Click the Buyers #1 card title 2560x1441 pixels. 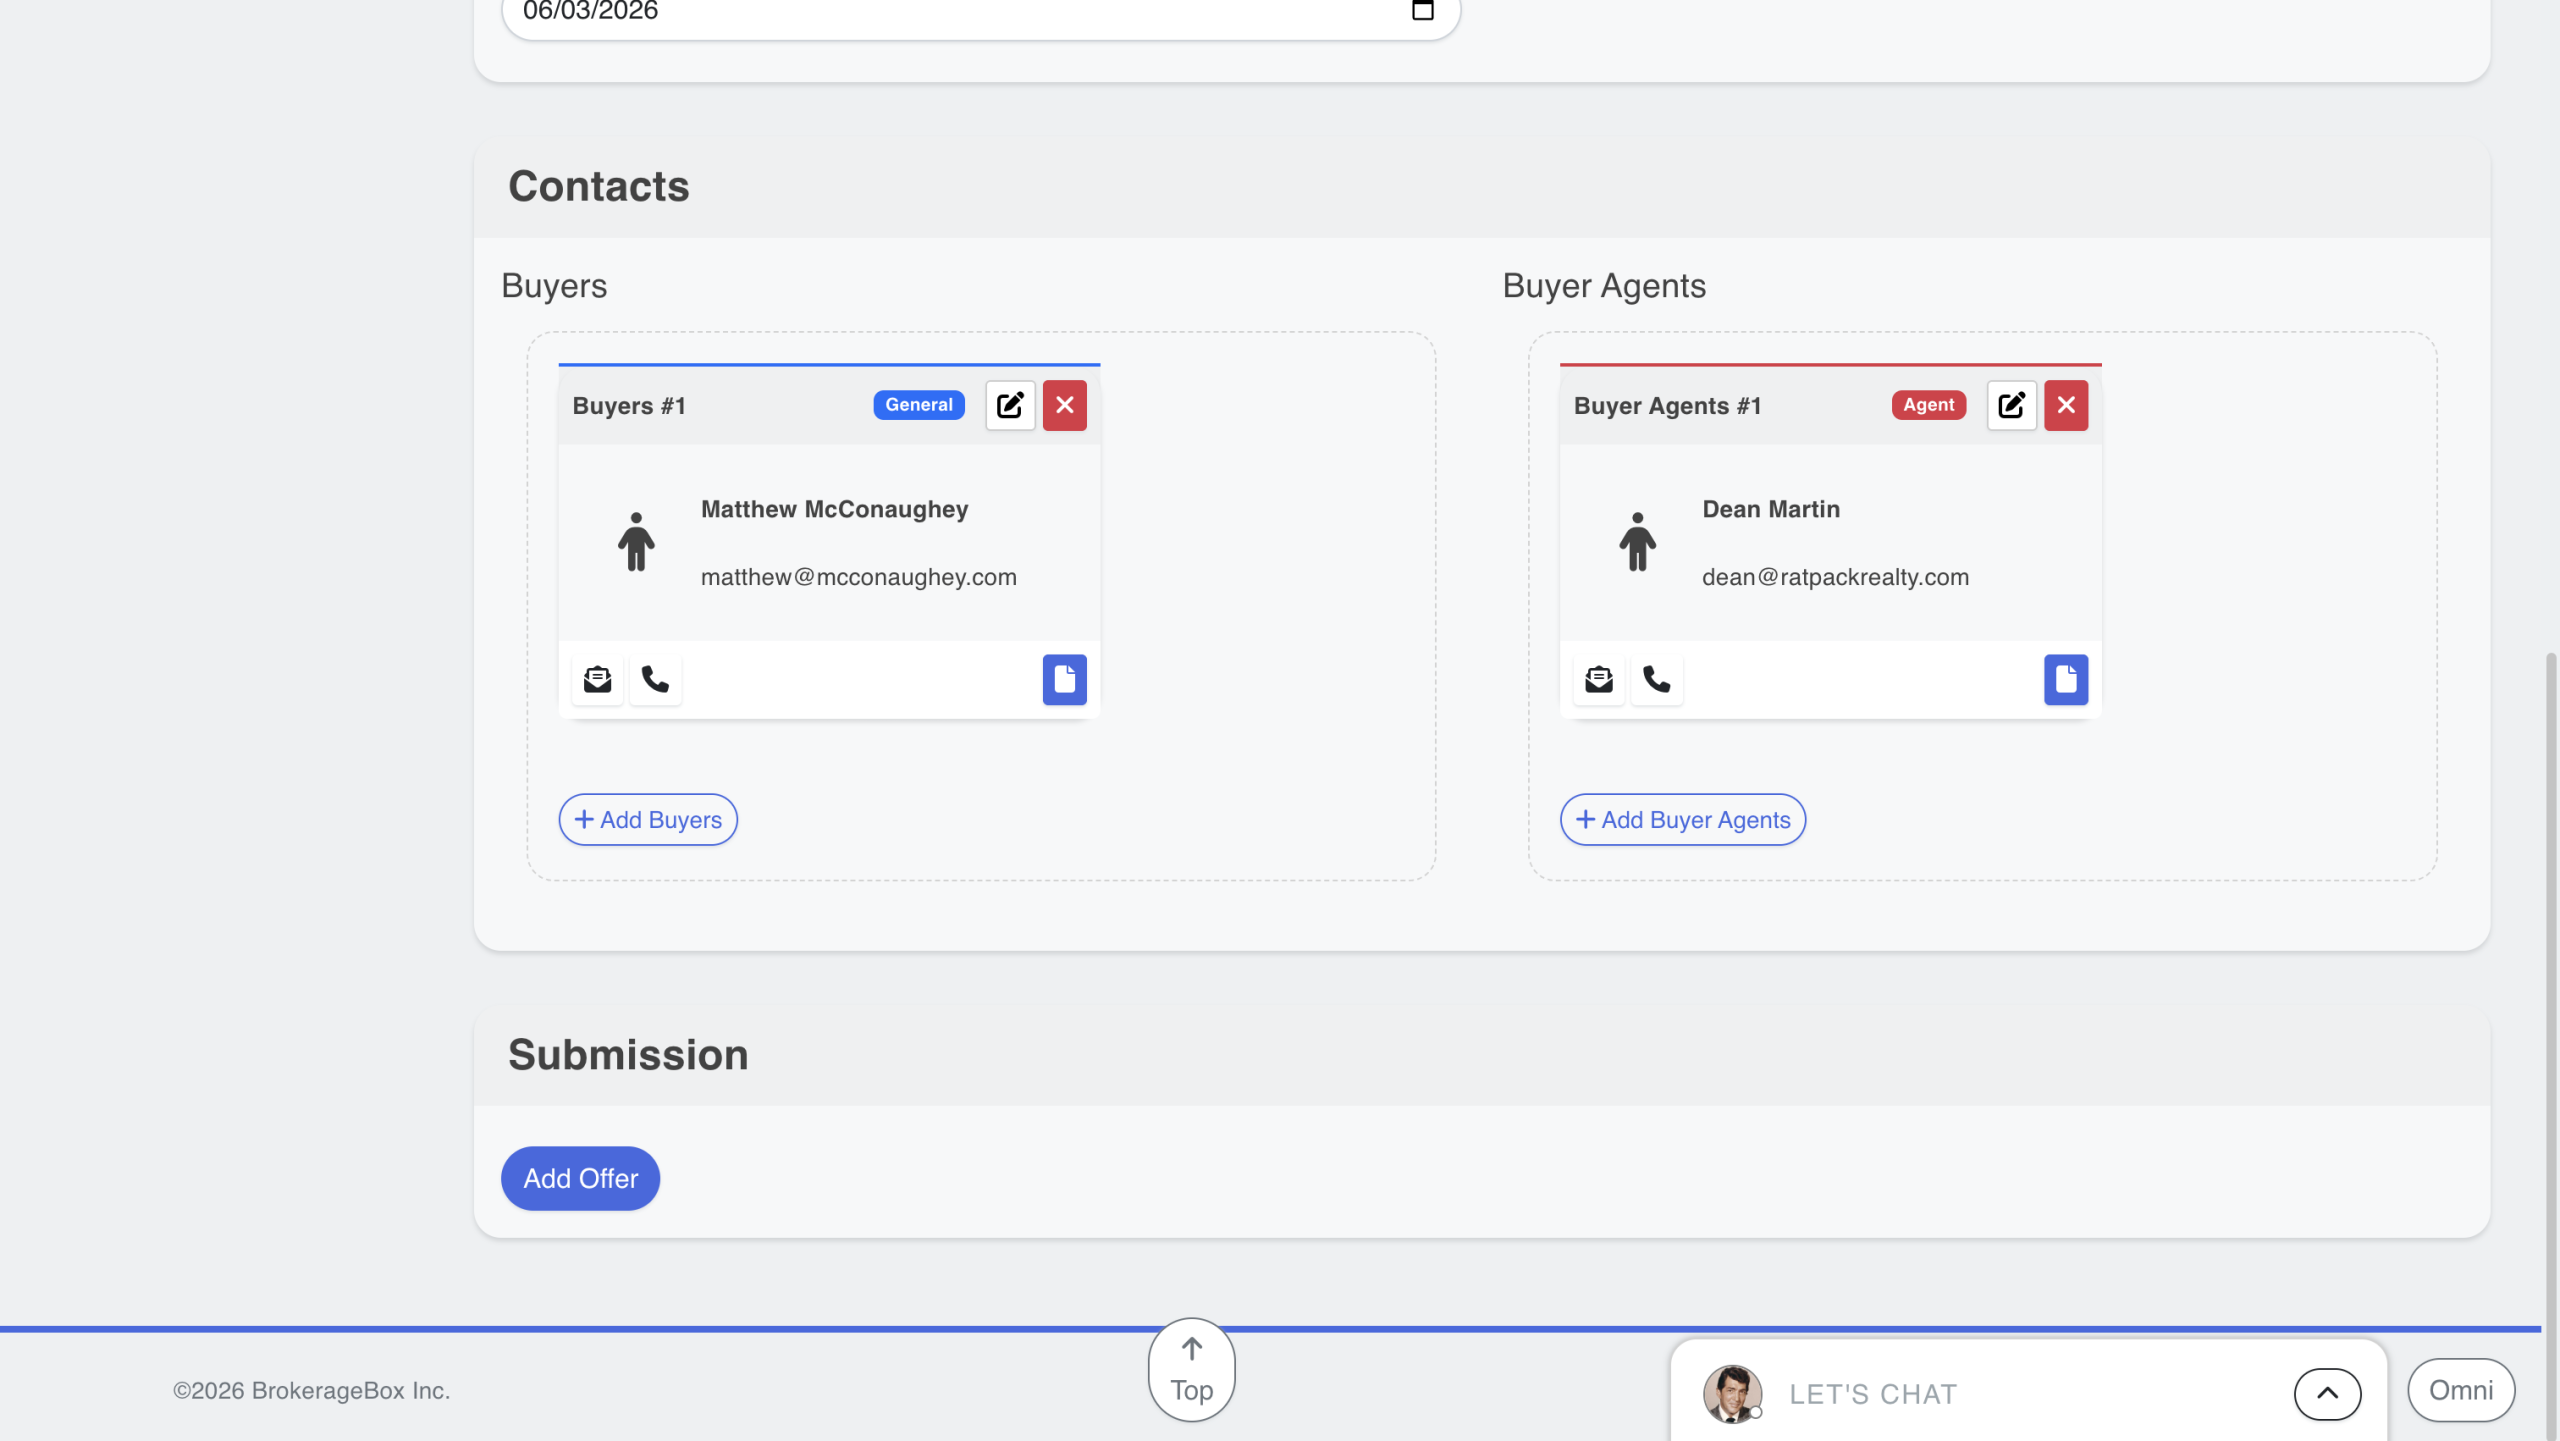629,406
